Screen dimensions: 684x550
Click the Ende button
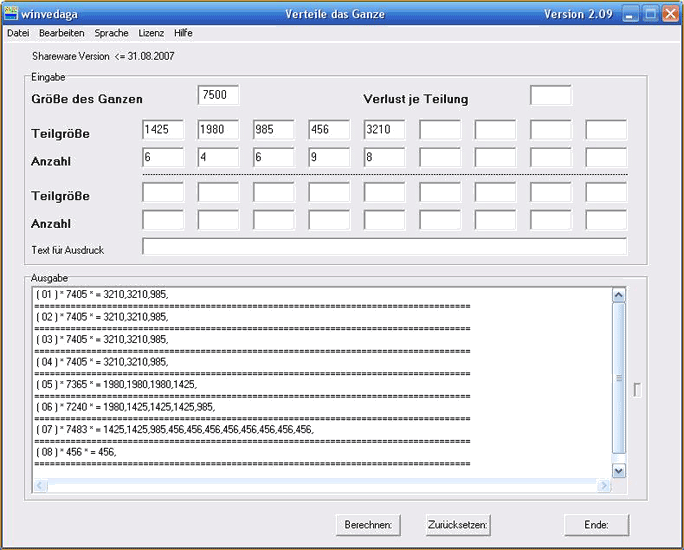coord(597,525)
